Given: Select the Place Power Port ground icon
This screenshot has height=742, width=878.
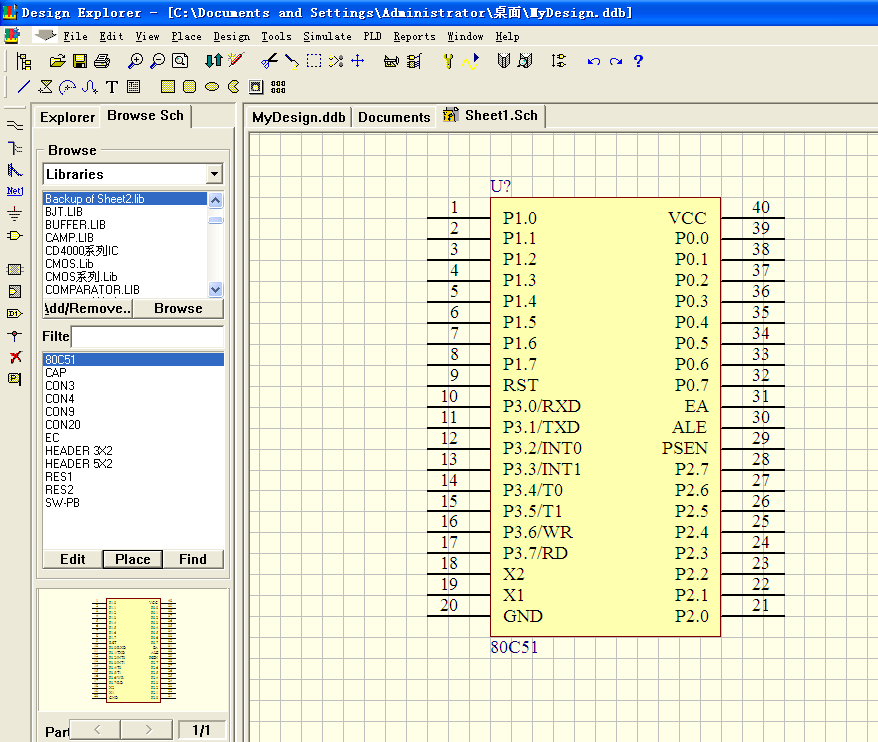Looking at the screenshot, I should [x=15, y=213].
